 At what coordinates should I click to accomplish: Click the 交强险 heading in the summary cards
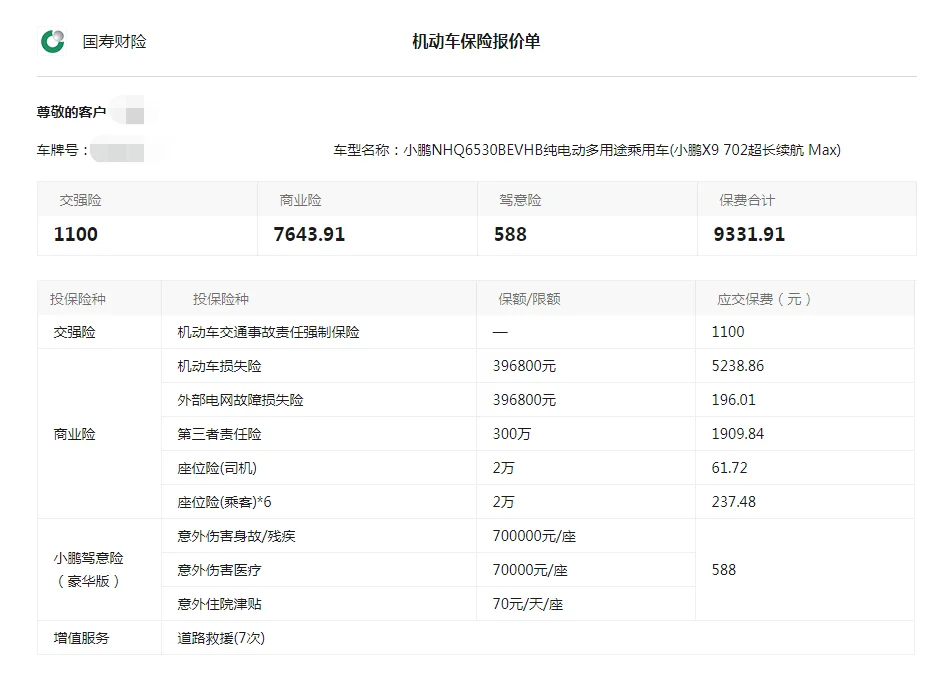click(80, 200)
